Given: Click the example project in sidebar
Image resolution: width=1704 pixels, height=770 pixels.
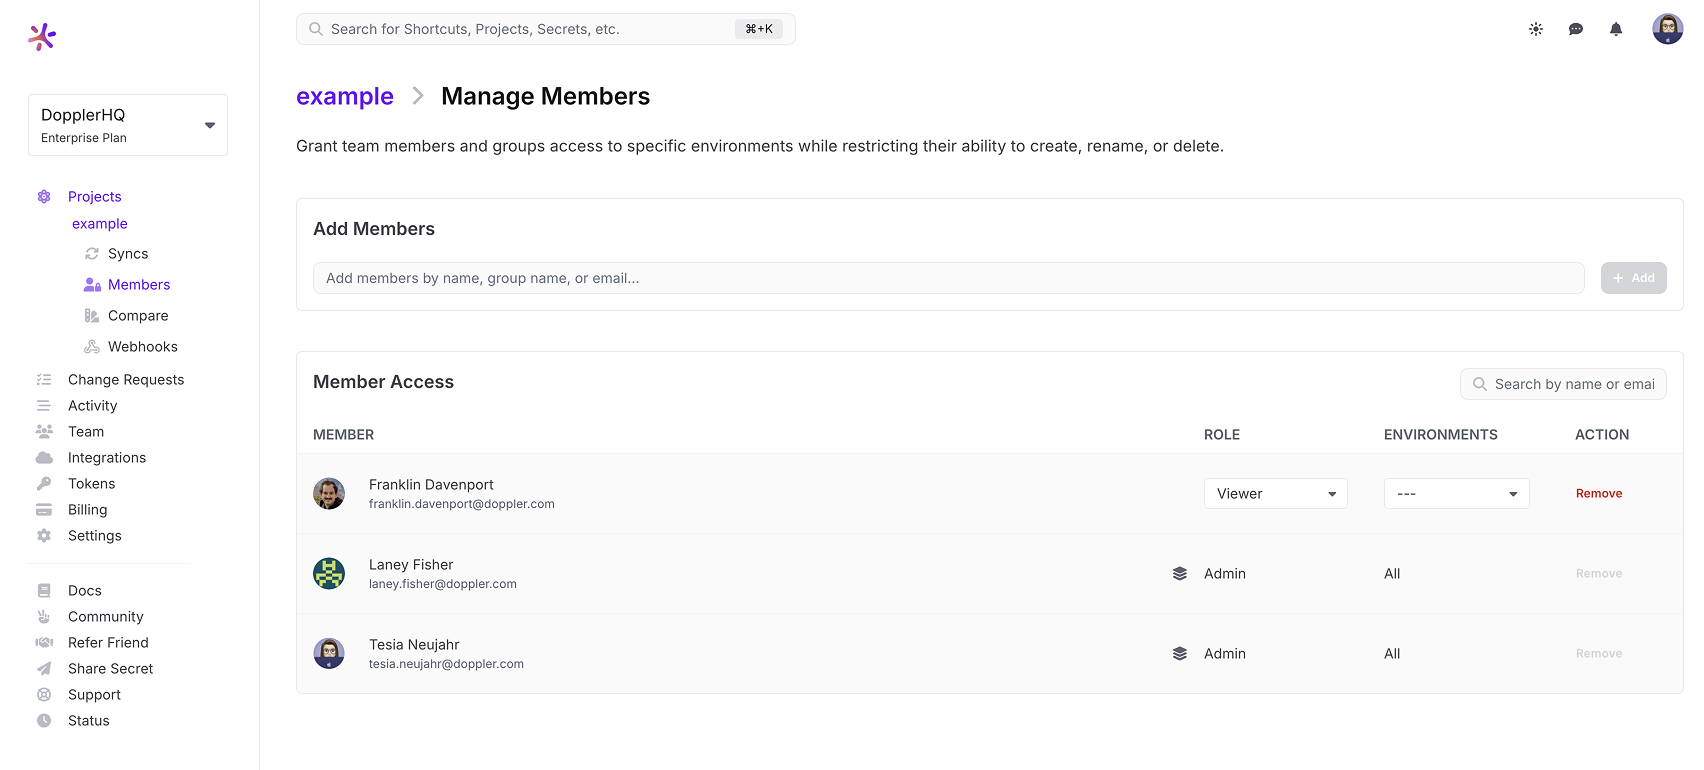Looking at the screenshot, I should 100,224.
